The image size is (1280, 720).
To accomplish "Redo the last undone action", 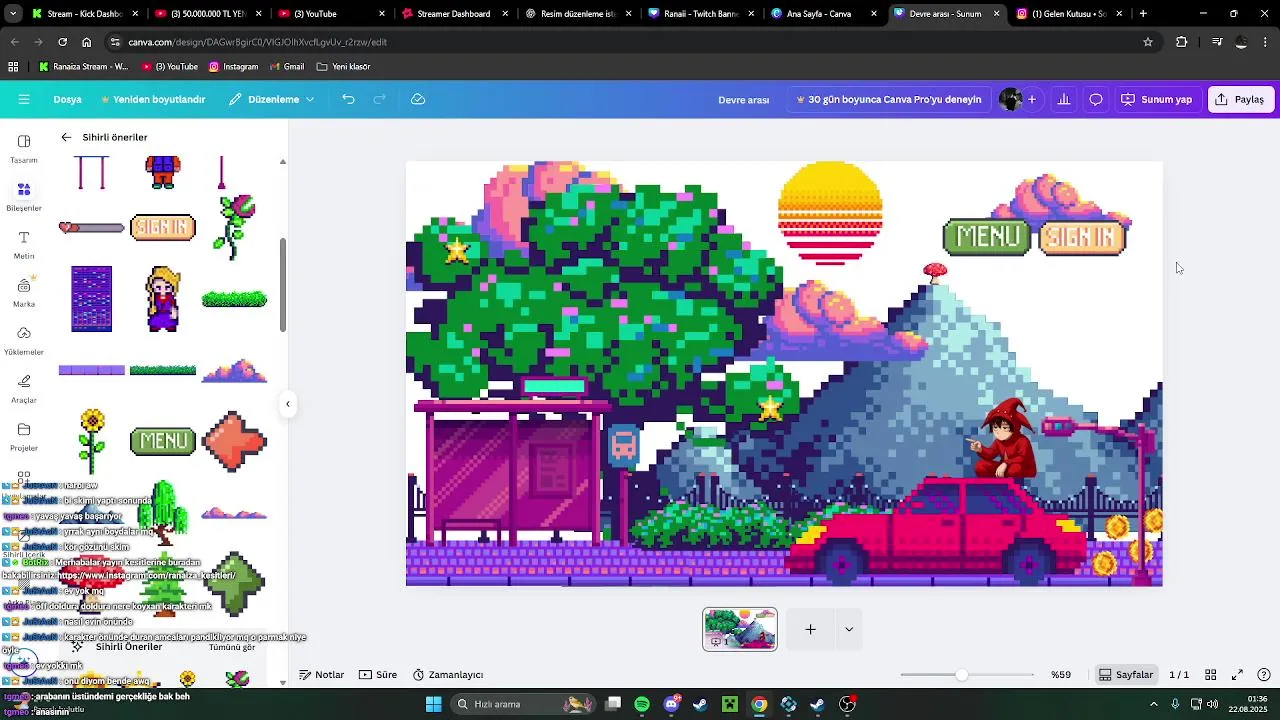I will (x=380, y=99).
